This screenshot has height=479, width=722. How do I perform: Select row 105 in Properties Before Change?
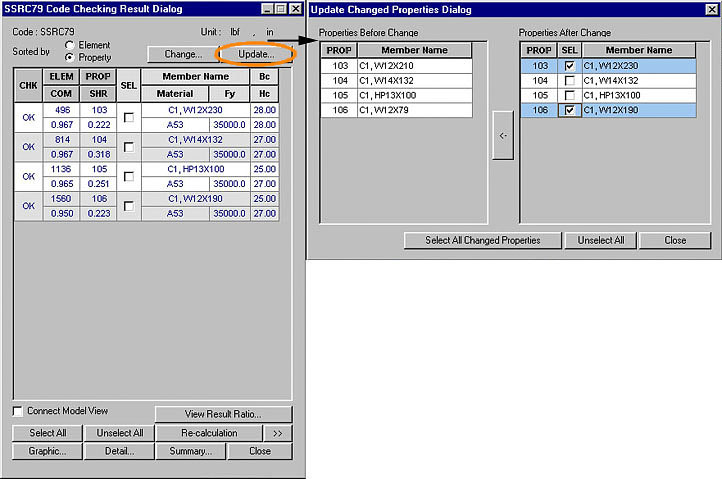click(x=396, y=95)
